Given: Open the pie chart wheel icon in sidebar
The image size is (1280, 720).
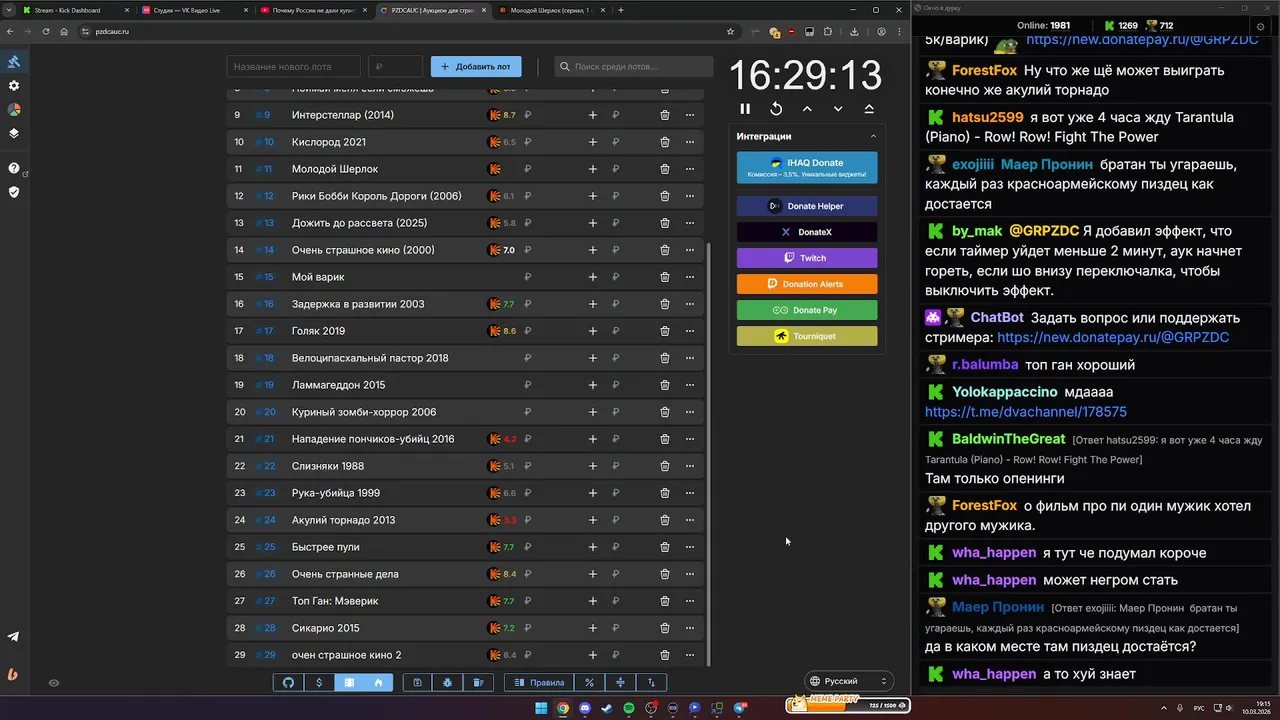Looking at the screenshot, I should click(14, 110).
